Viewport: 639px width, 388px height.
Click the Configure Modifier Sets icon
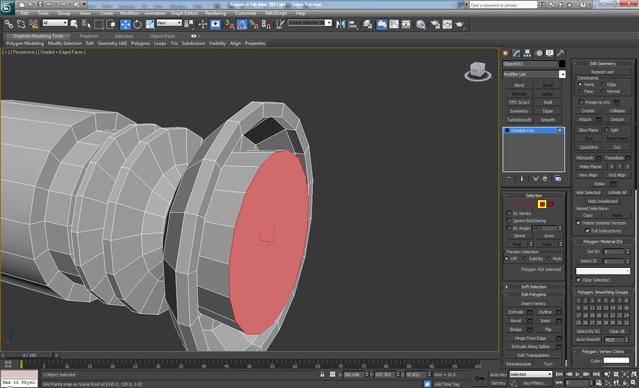[558, 179]
